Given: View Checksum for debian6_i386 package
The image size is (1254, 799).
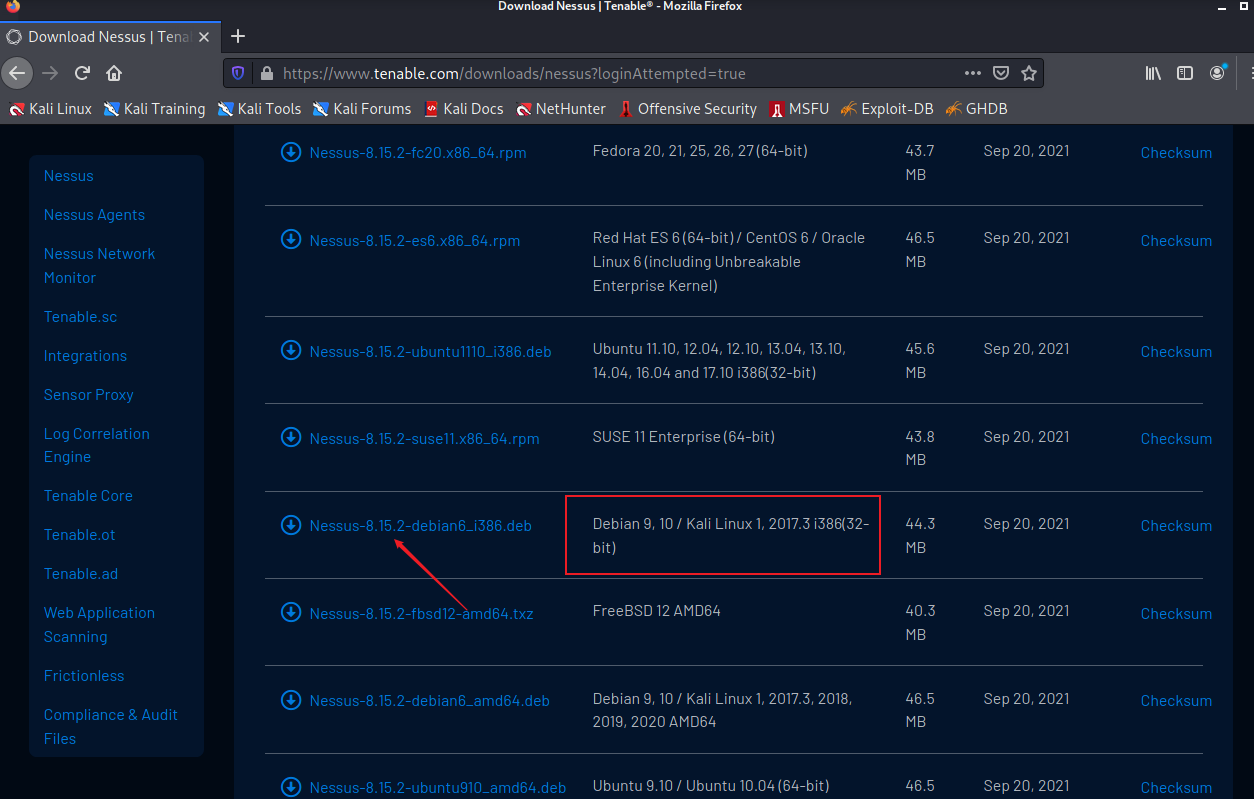Looking at the screenshot, I should (x=1176, y=526).
